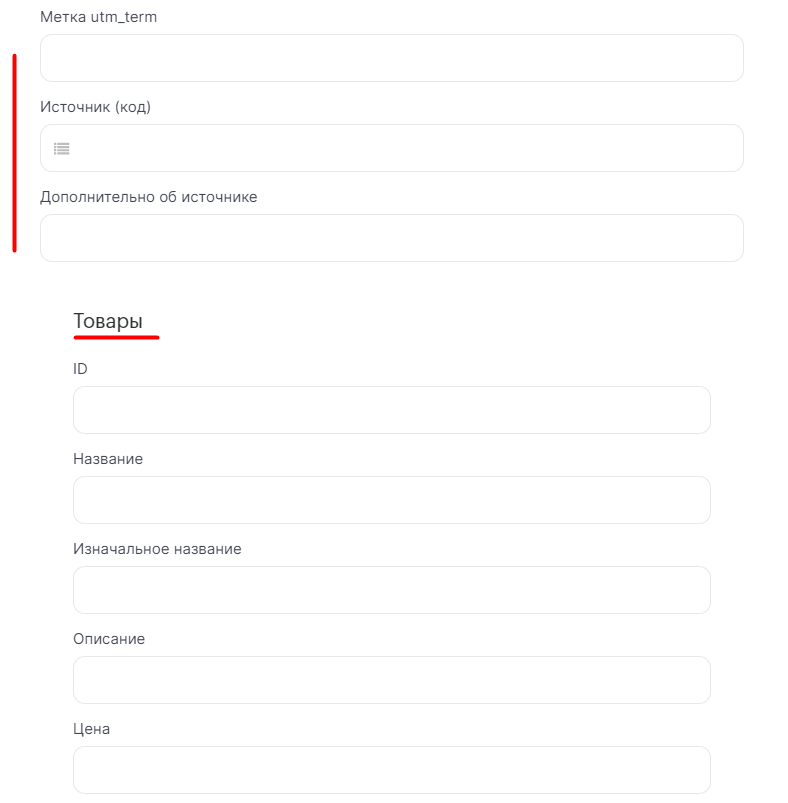Click the red underline beneath Товары
The image size is (788, 803).
pos(116,338)
